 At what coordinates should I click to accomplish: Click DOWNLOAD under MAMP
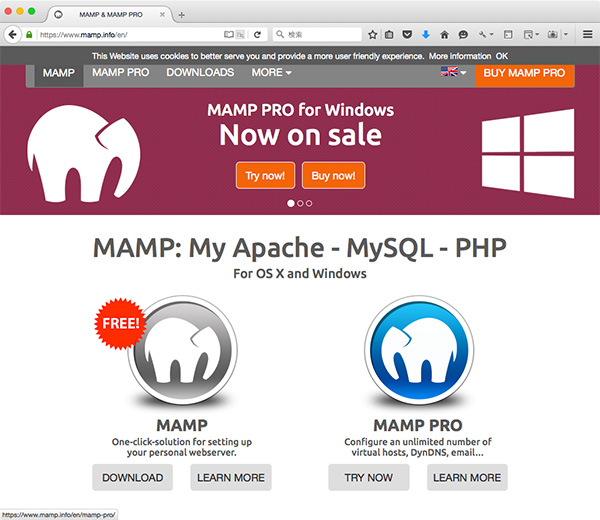coord(132,478)
